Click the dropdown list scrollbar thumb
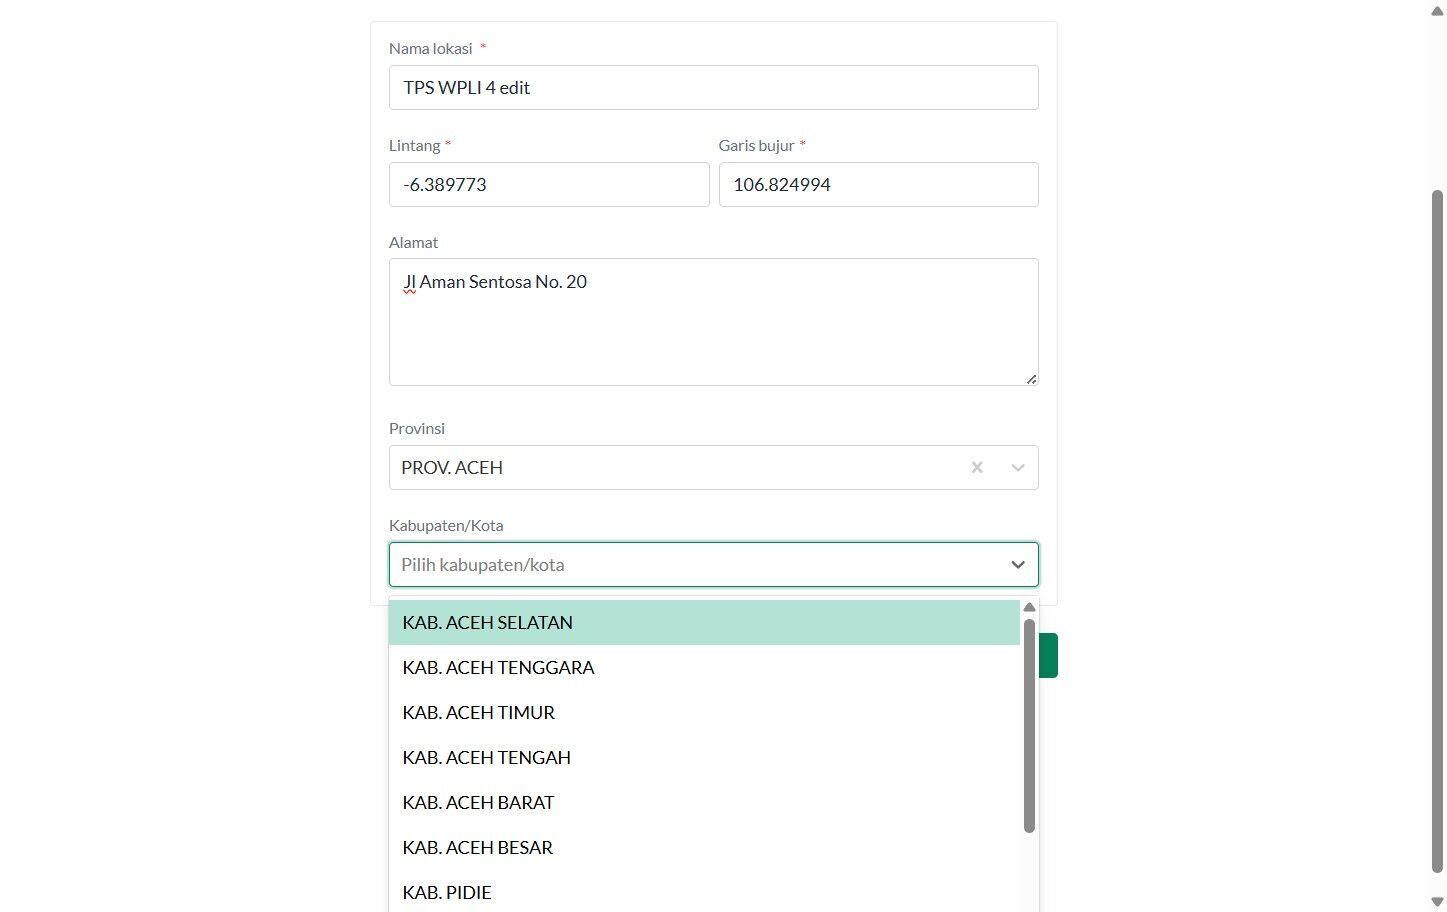Screen dimensions: 1447x912 coord(1029,725)
